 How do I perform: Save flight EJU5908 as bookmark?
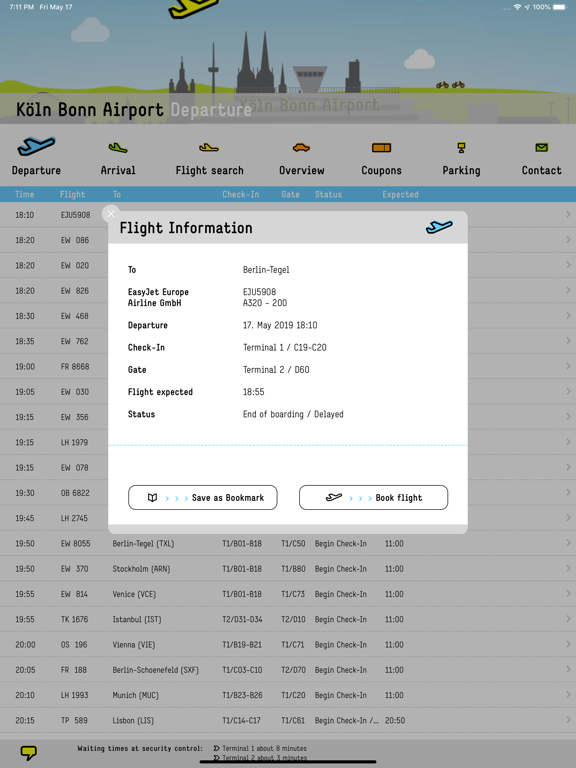coord(203,498)
